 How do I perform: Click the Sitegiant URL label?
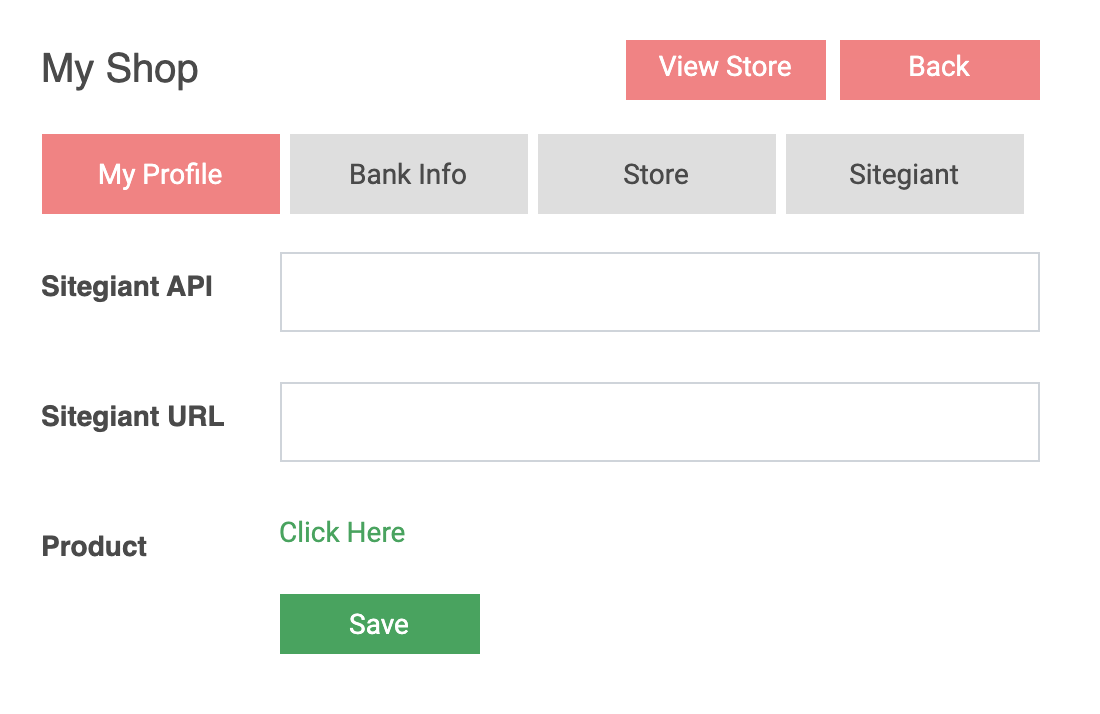133,417
